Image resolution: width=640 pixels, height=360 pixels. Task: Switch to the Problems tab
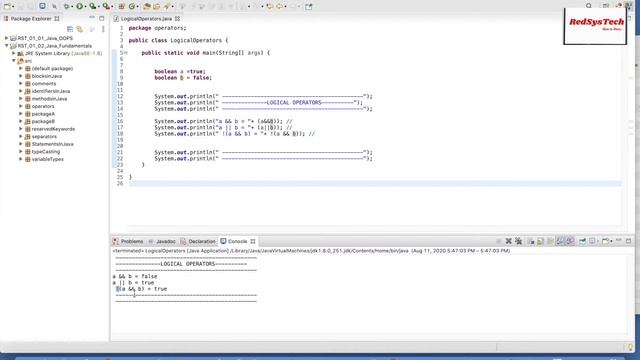pos(128,241)
